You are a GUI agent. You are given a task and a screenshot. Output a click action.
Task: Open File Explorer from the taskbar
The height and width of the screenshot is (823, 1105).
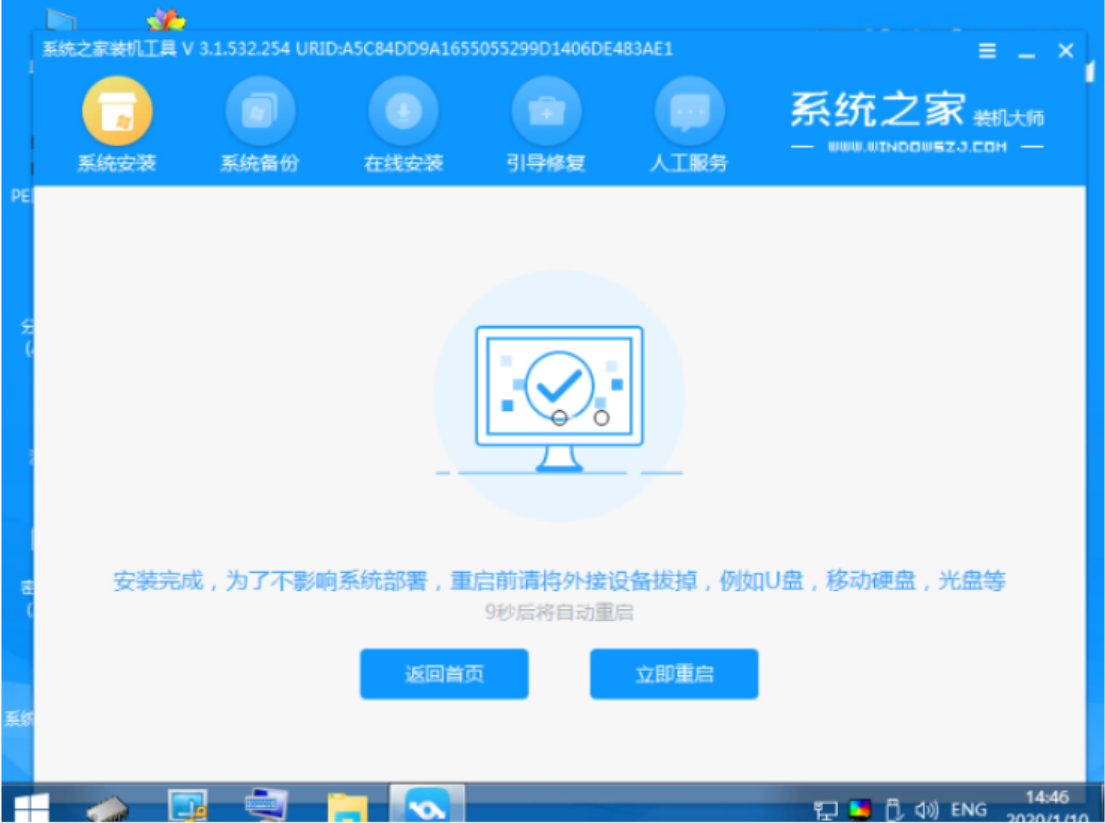coord(346,805)
